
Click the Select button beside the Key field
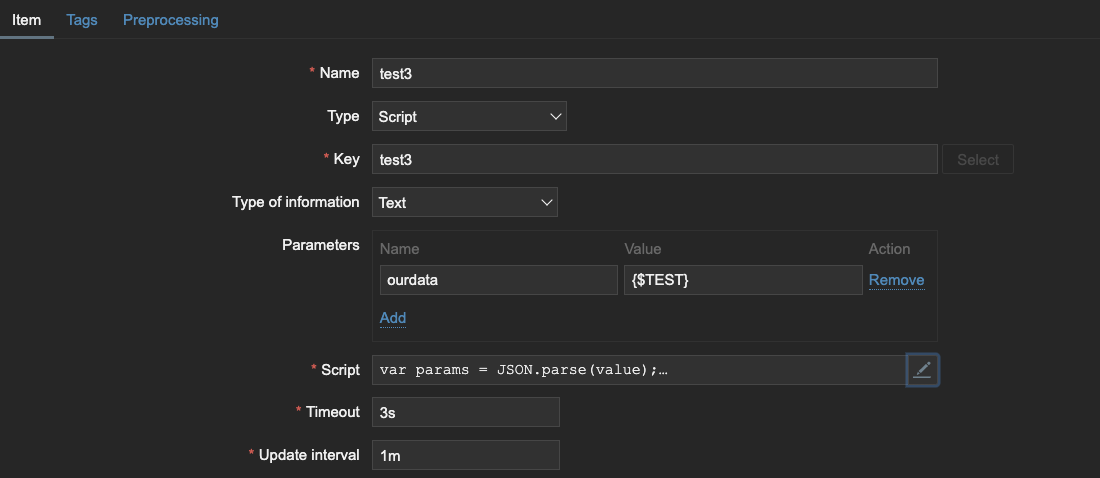978,159
